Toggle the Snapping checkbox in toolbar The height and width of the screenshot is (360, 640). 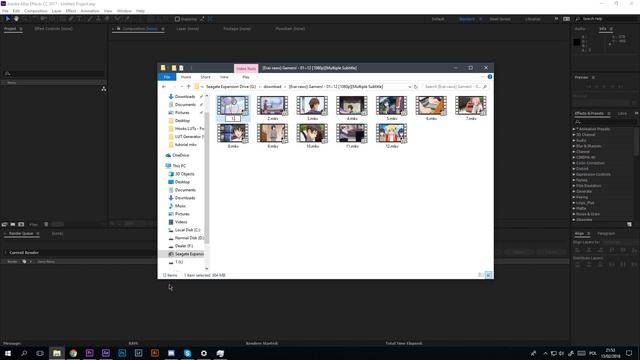(177, 19)
